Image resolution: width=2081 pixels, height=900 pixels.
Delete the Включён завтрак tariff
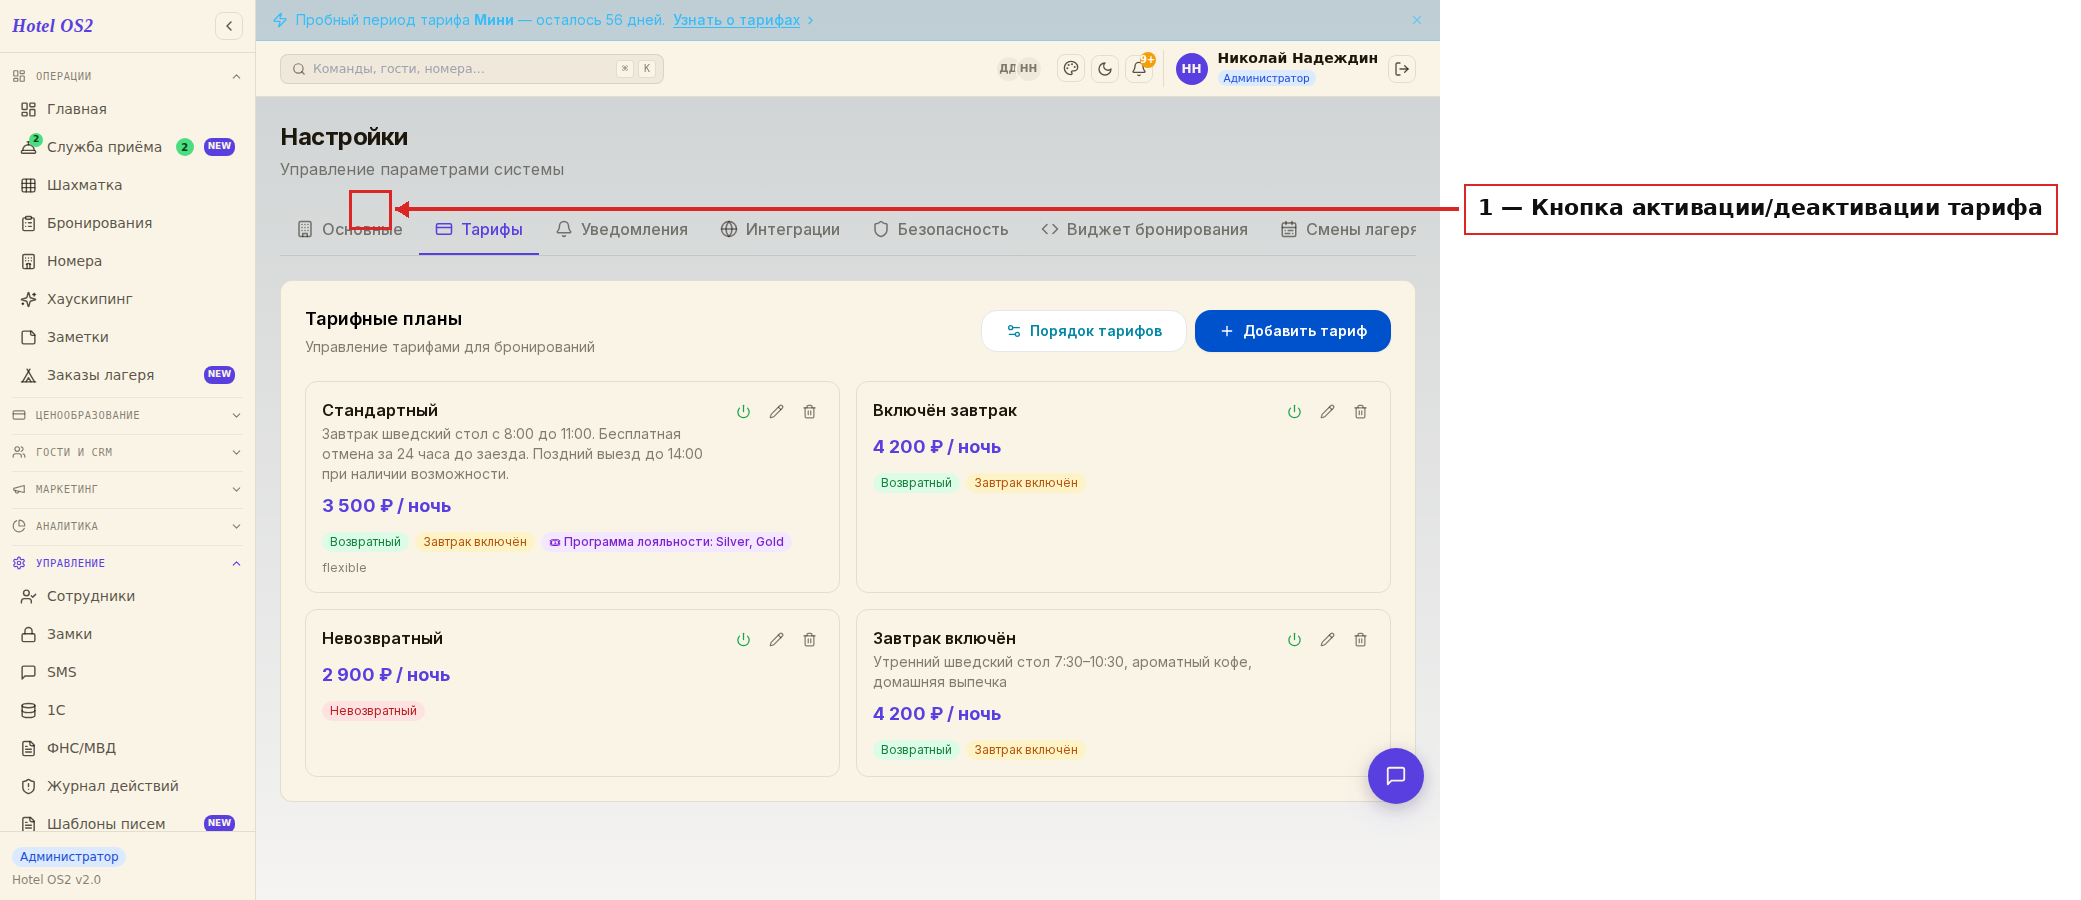pyautogui.click(x=1360, y=412)
